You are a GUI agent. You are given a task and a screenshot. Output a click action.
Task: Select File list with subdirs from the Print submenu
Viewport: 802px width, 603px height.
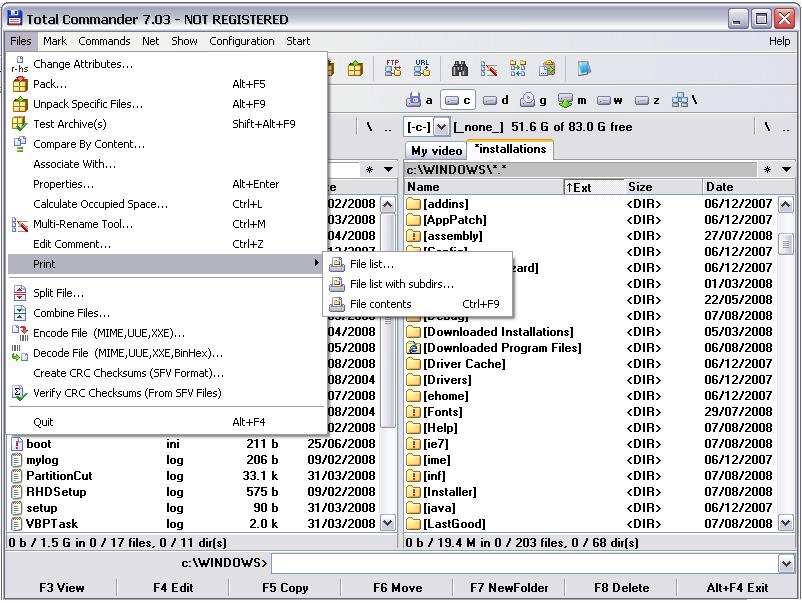[x=401, y=284]
